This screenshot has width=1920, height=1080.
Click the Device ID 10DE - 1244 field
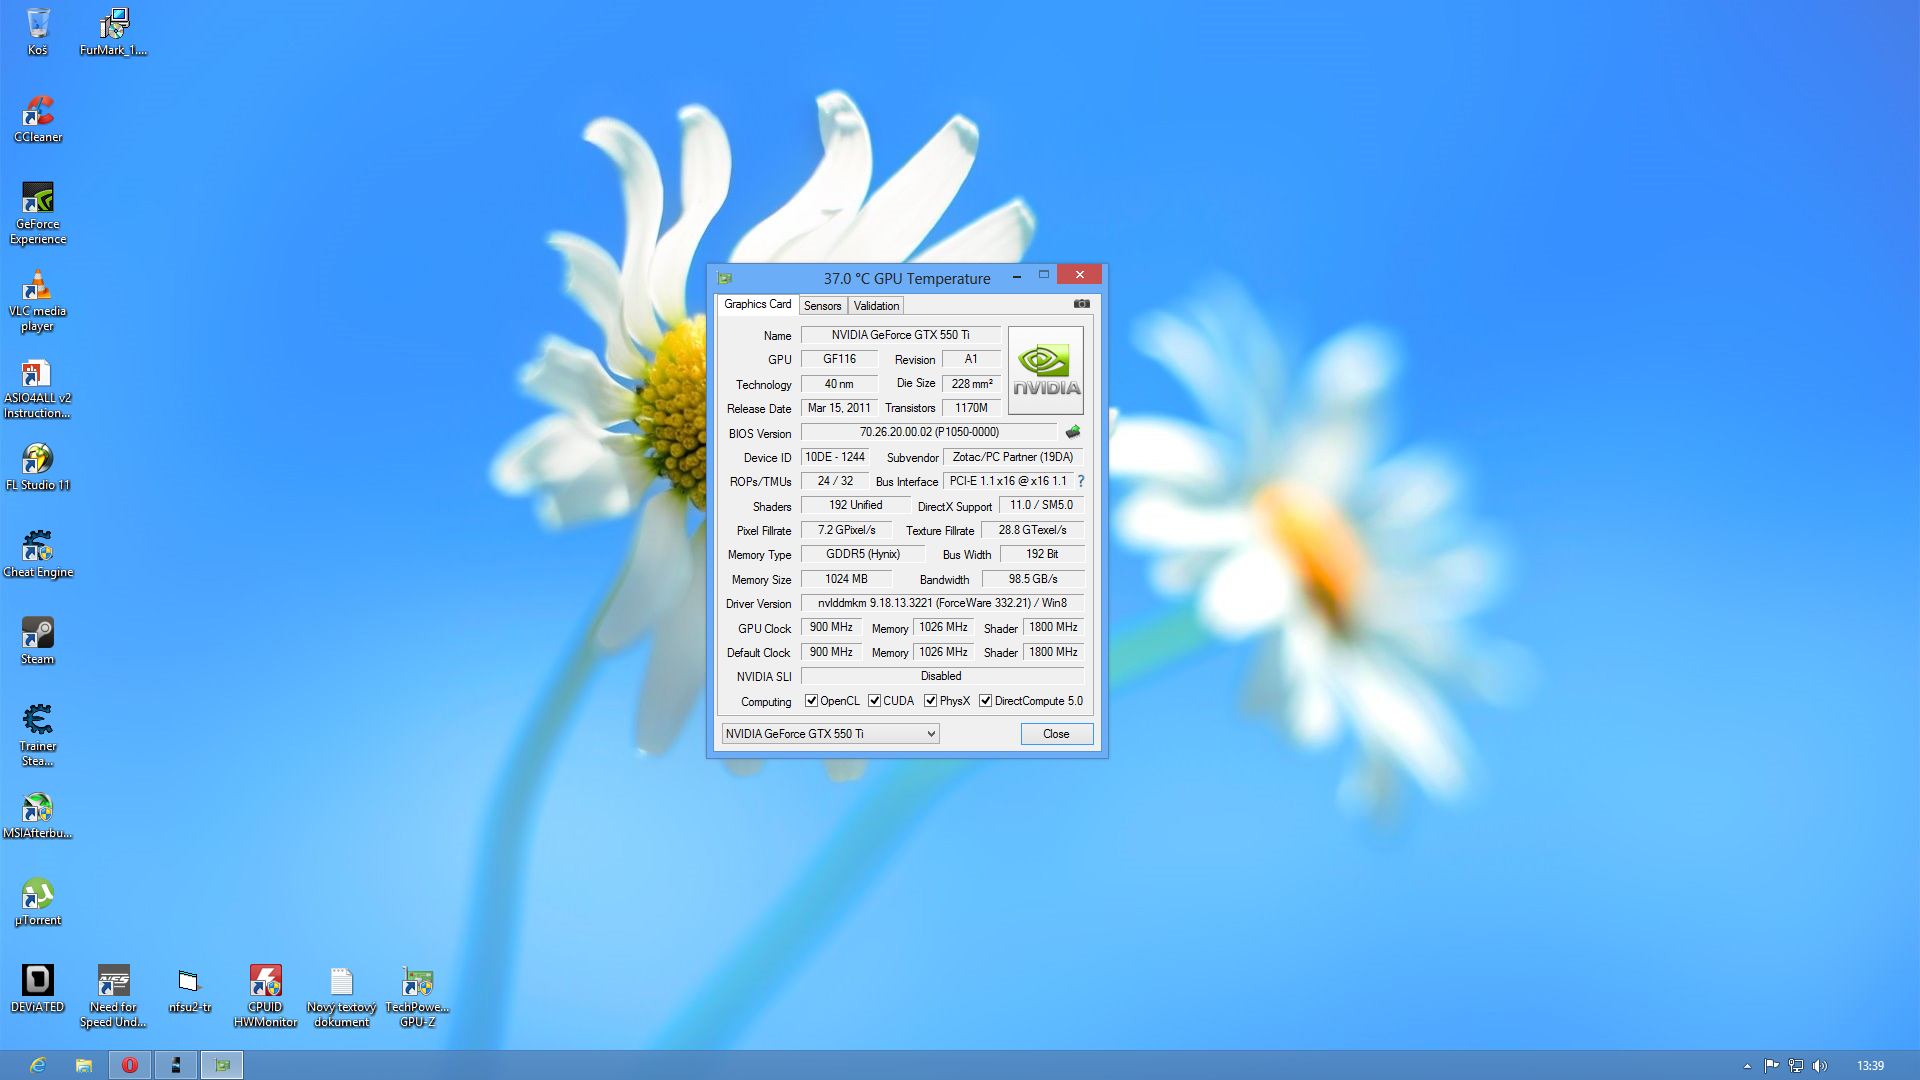click(835, 457)
